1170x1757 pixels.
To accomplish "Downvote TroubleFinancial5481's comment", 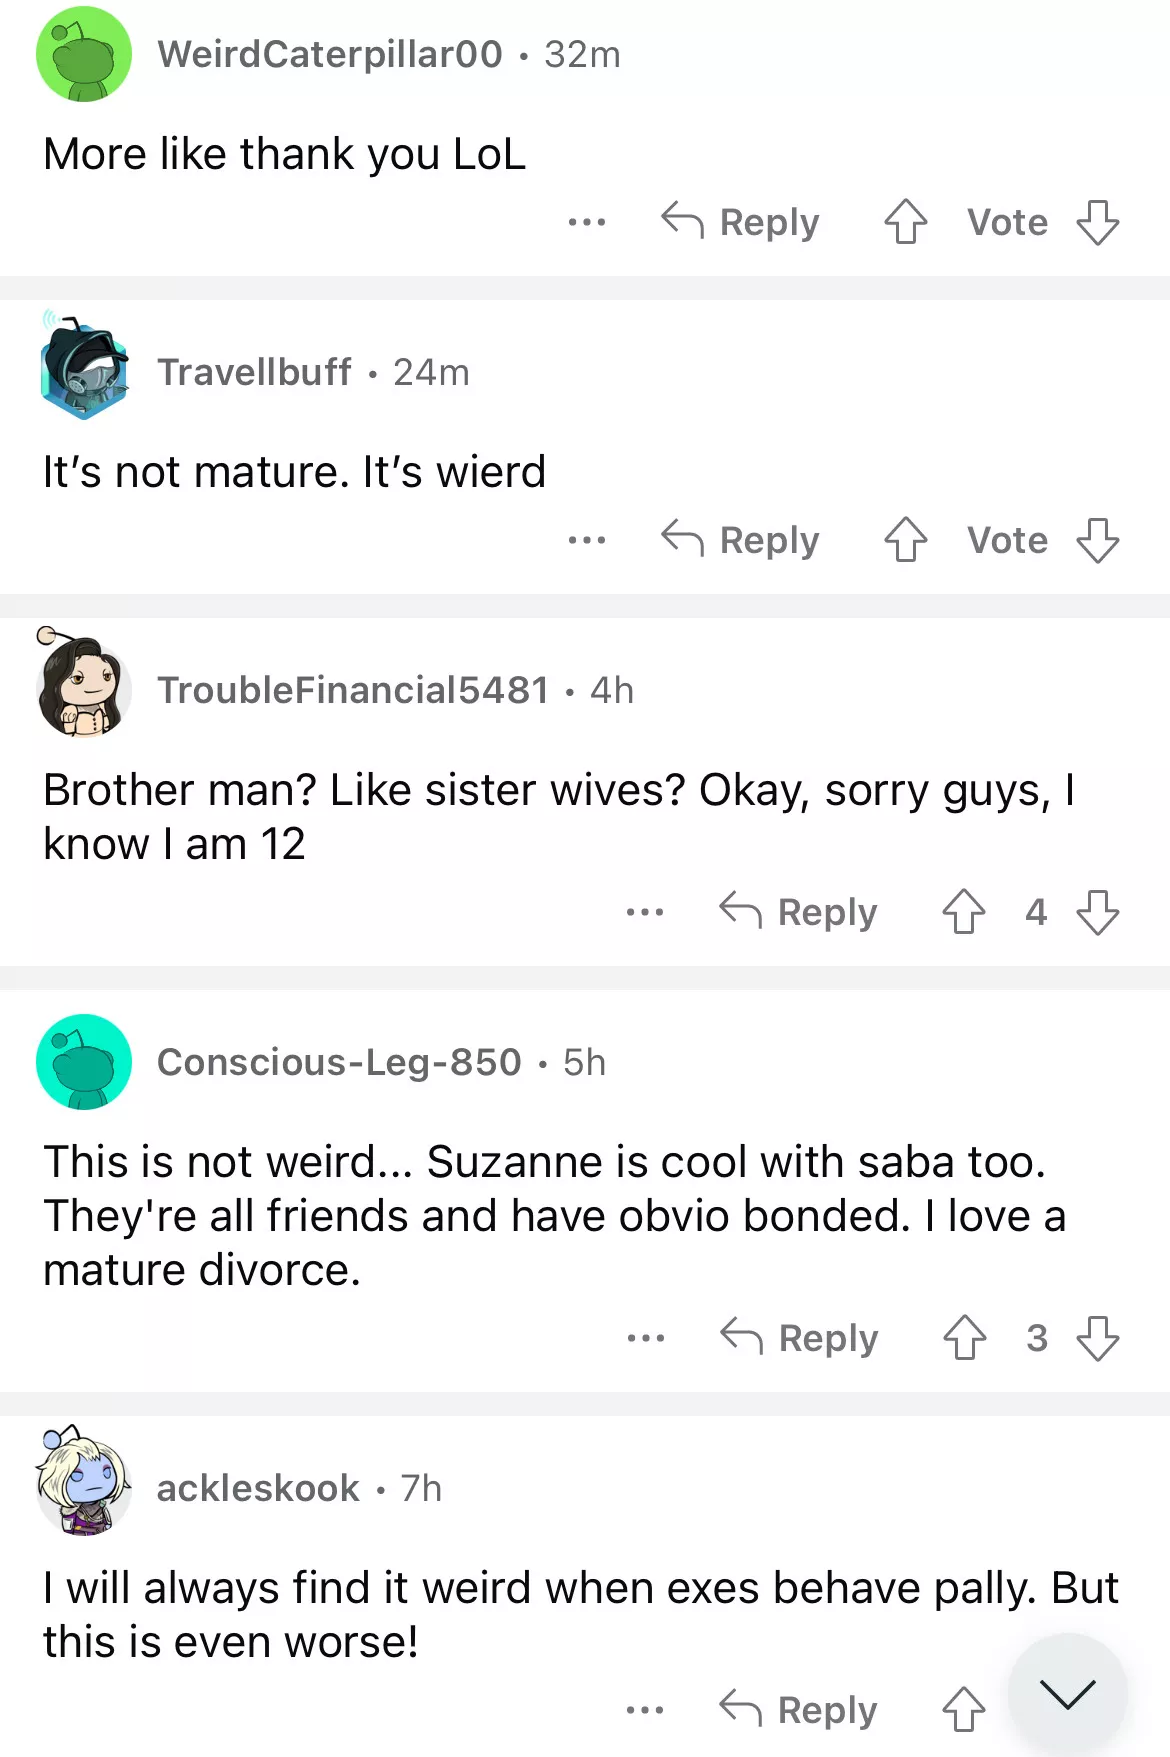I will [1097, 912].
